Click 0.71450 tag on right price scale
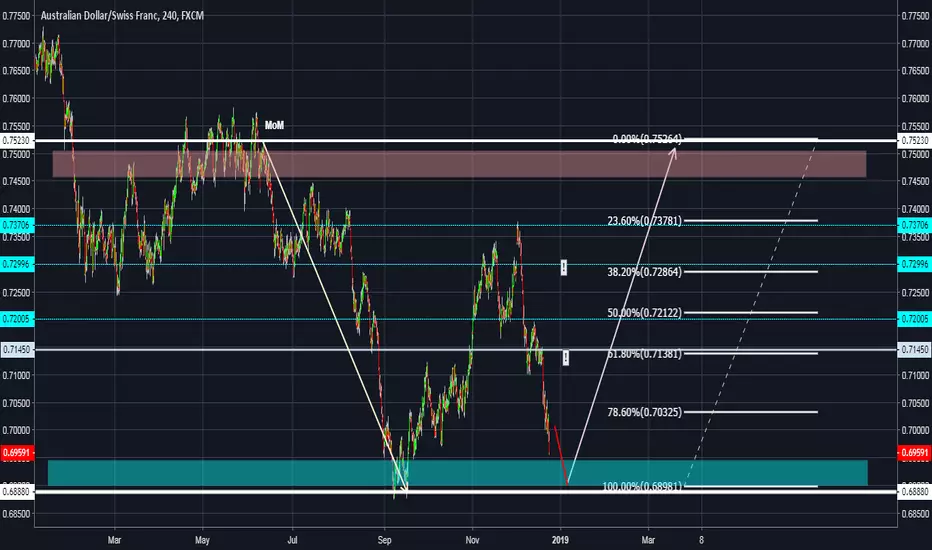932x550 pixels. pyautogui.click(x=914, y=350)
